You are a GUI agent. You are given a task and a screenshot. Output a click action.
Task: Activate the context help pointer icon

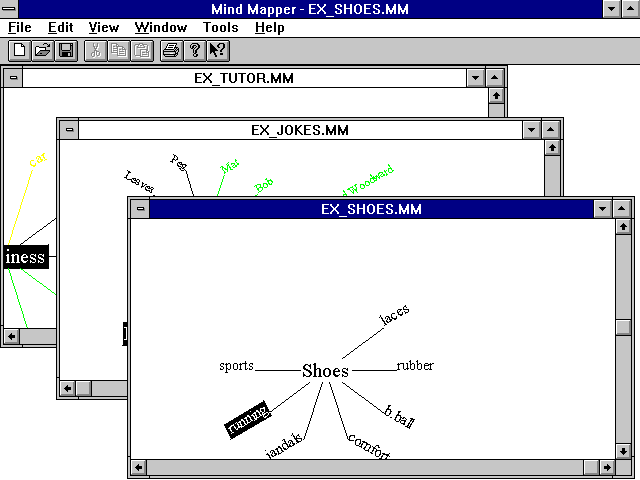pos(217,50)
